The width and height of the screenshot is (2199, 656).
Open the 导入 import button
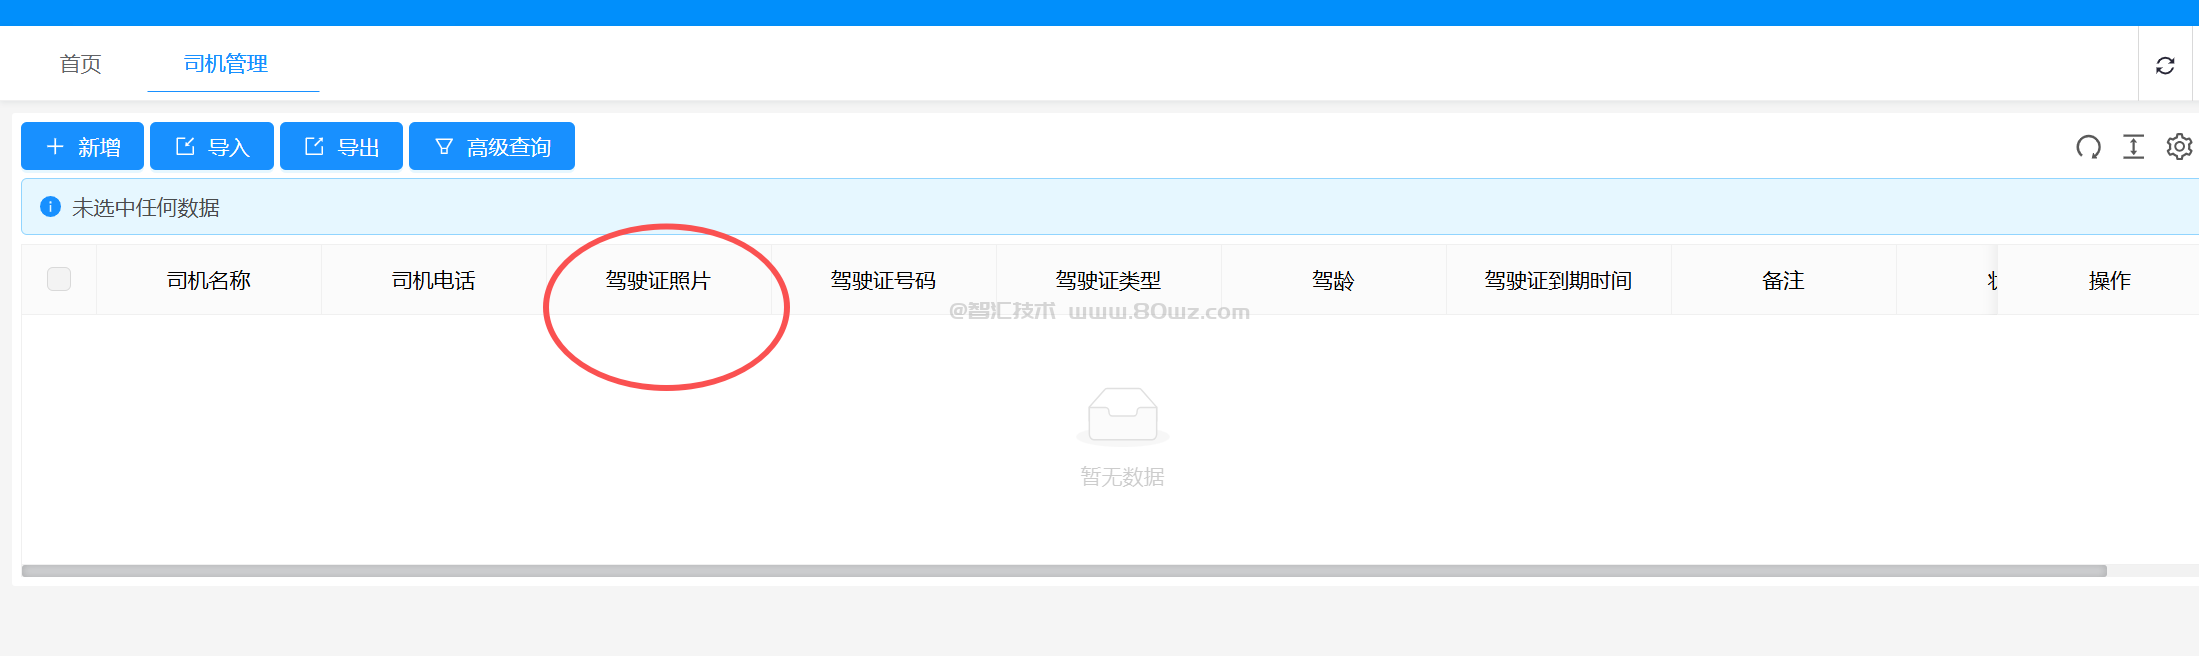pos(212,146)
